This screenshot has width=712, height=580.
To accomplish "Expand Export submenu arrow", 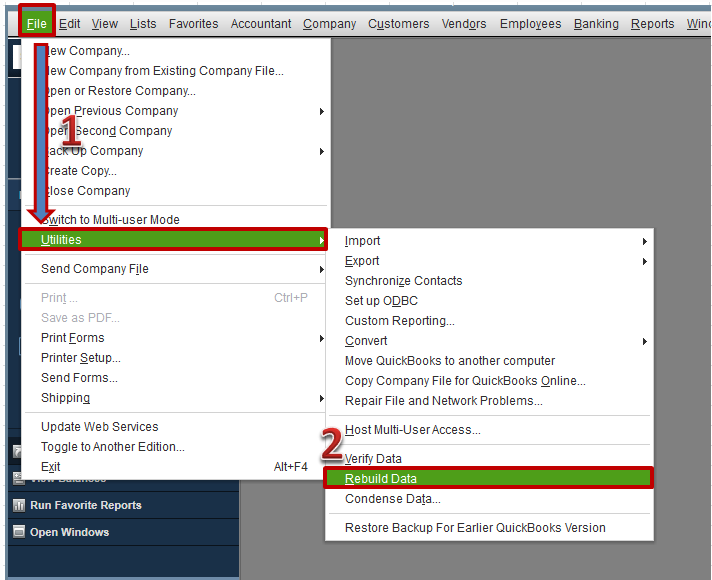I will click(644, 261).
